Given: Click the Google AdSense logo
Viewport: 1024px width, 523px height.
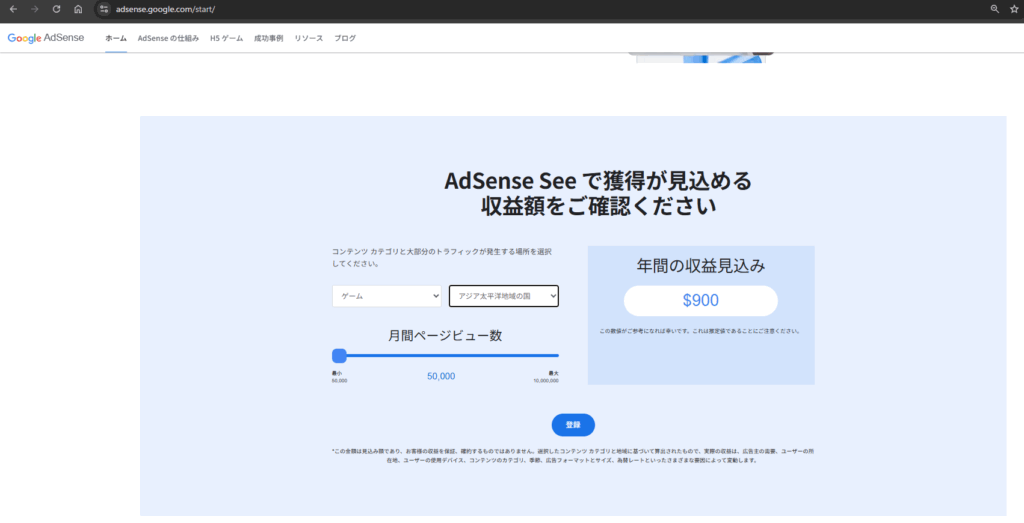Looking at the screenshot, I should [x=46, y=38].
